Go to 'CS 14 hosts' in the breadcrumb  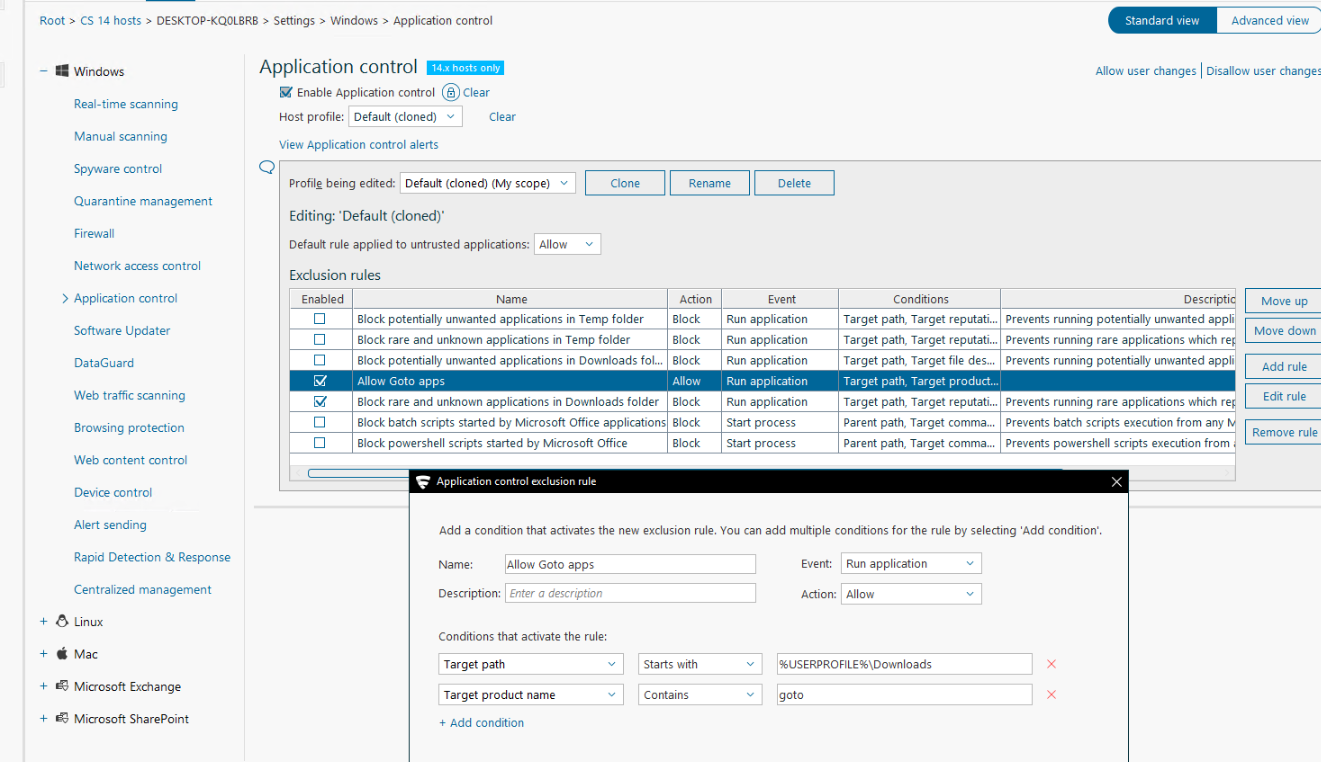tap(110, 21)
